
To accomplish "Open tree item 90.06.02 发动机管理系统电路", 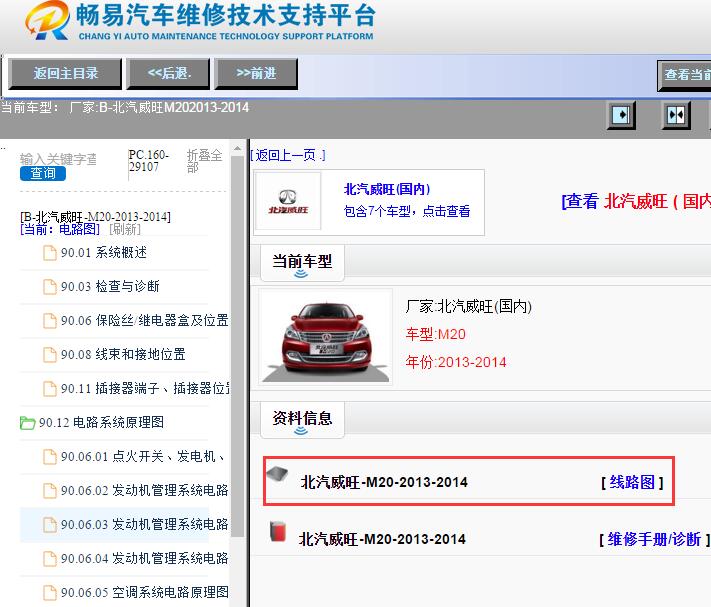I will click(144, 491).
